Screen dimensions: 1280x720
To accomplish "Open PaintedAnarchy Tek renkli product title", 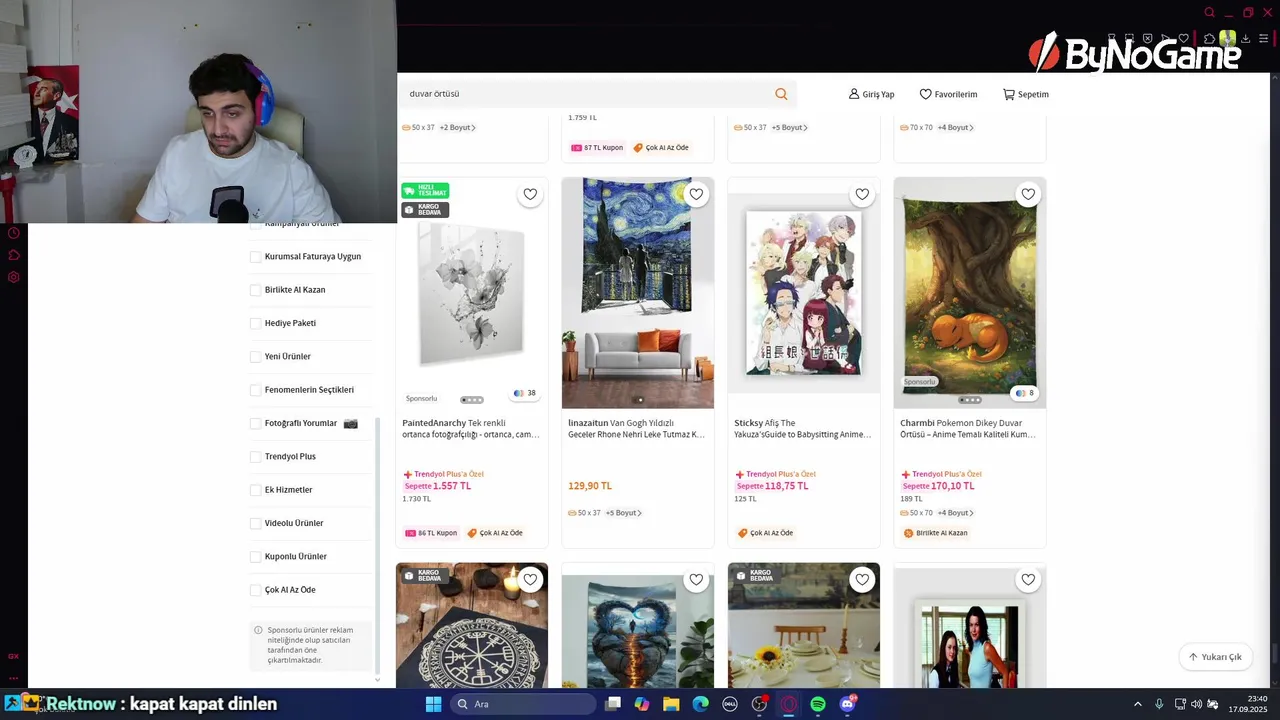I will click(470, 429).
